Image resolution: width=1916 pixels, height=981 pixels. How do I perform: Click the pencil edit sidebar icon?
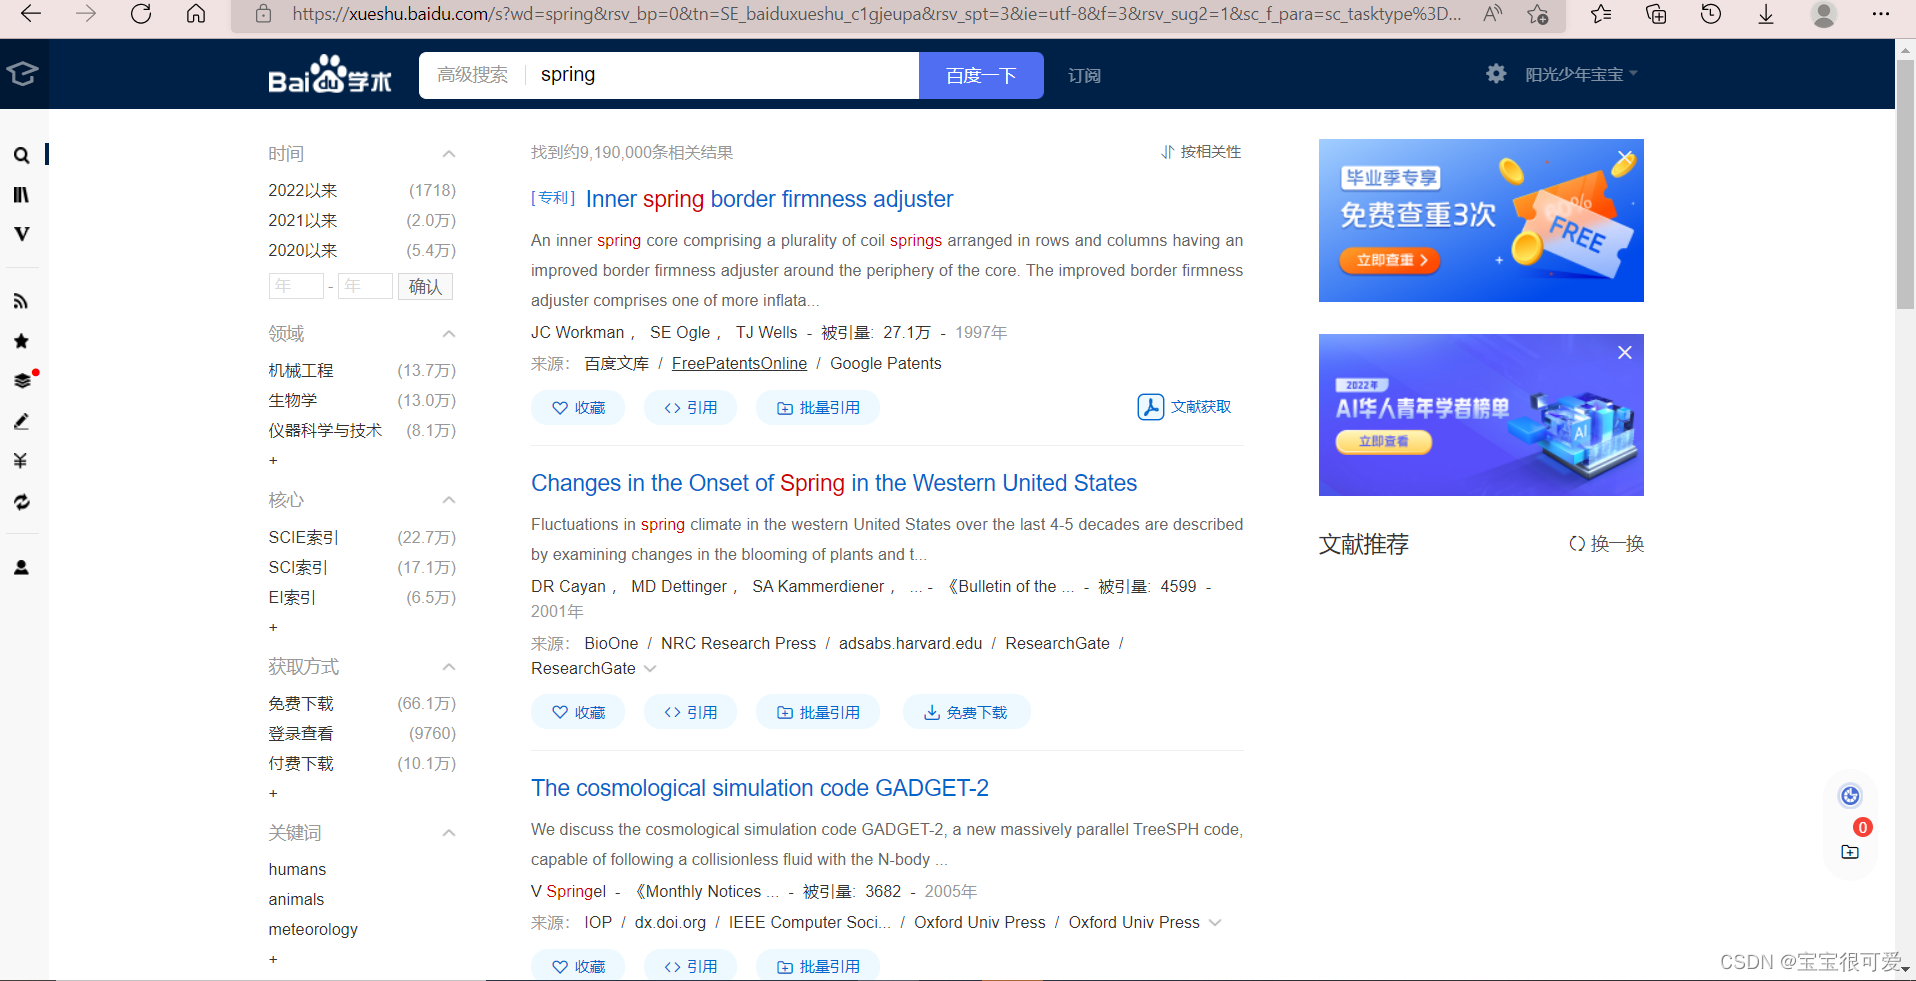pos(21,421)
